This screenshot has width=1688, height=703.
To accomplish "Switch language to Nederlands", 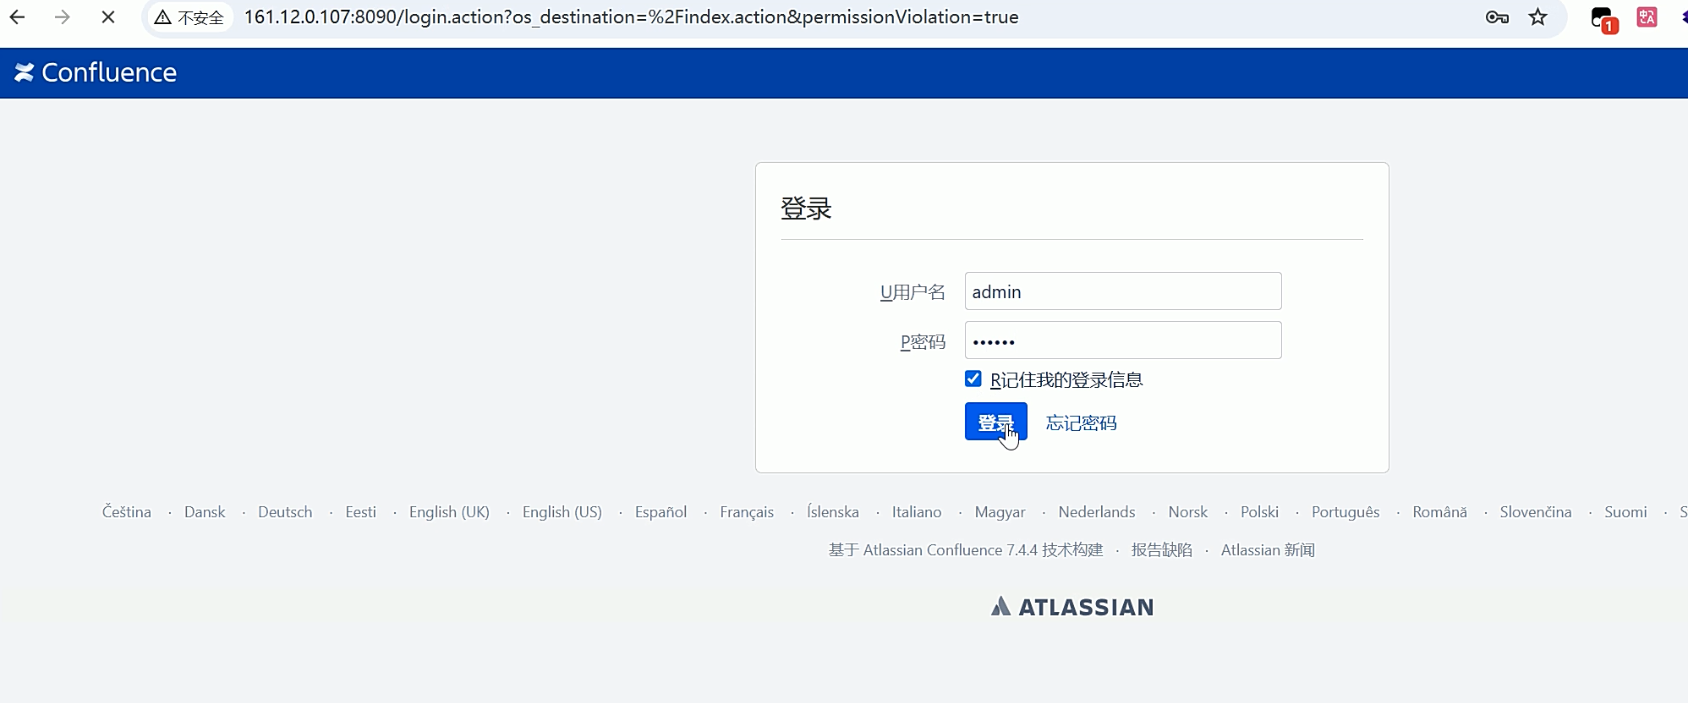I will pyautogui.click(x=1097, y=511).
